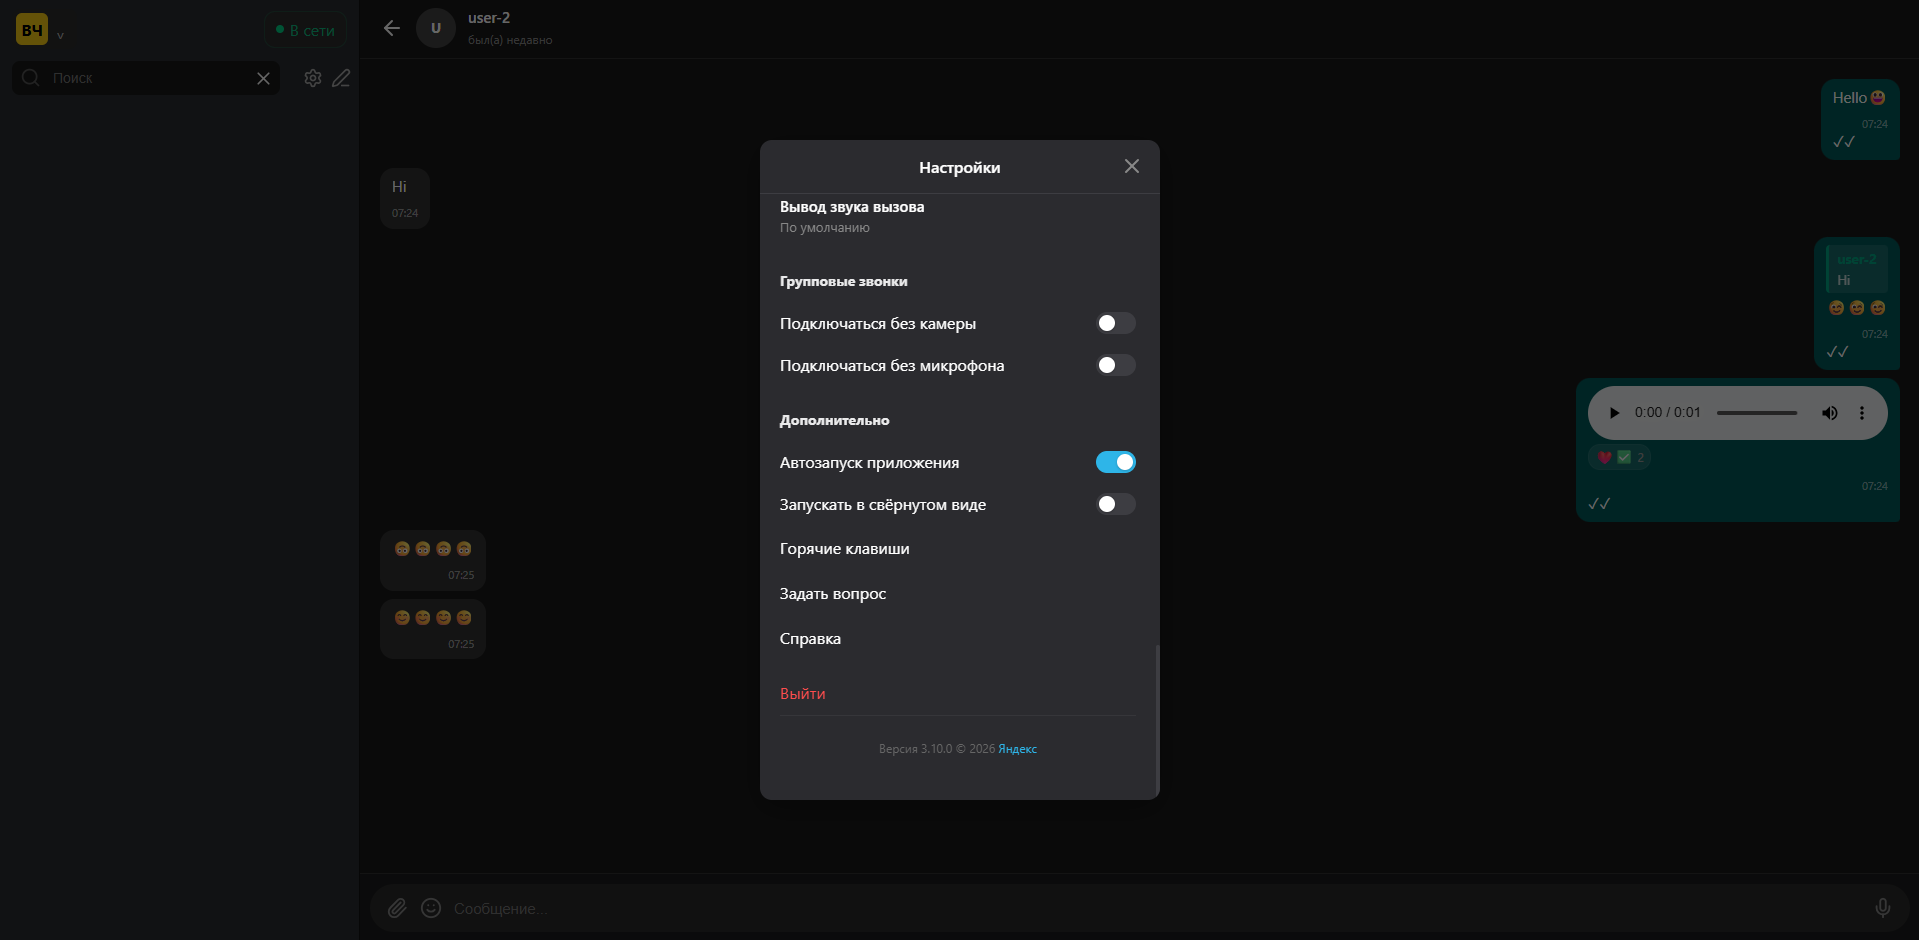Open the Яндекс link in footer
Image resolution: width=1919 pixels, height=940 pixels.
click(1017, 749)
